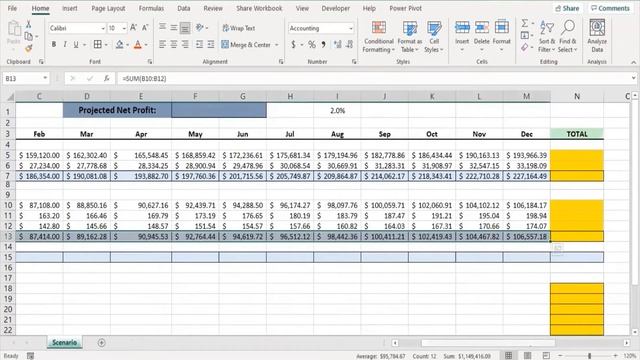Open Conditional Formatting menu
The image size is (640, 360).
click(x=379, y=36)
